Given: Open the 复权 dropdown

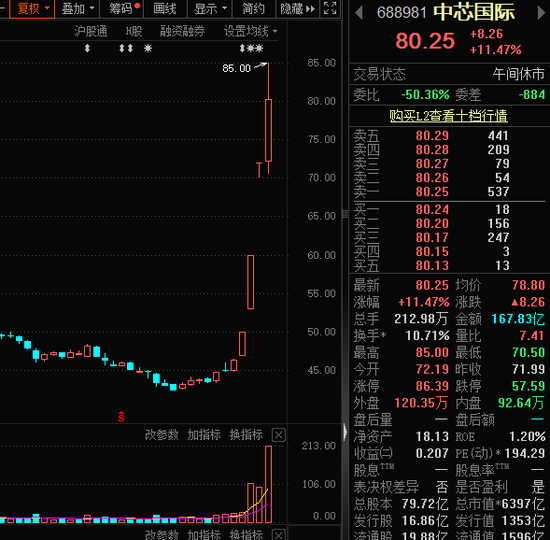Looking at the screenshot, I should (x=32, y=9).
